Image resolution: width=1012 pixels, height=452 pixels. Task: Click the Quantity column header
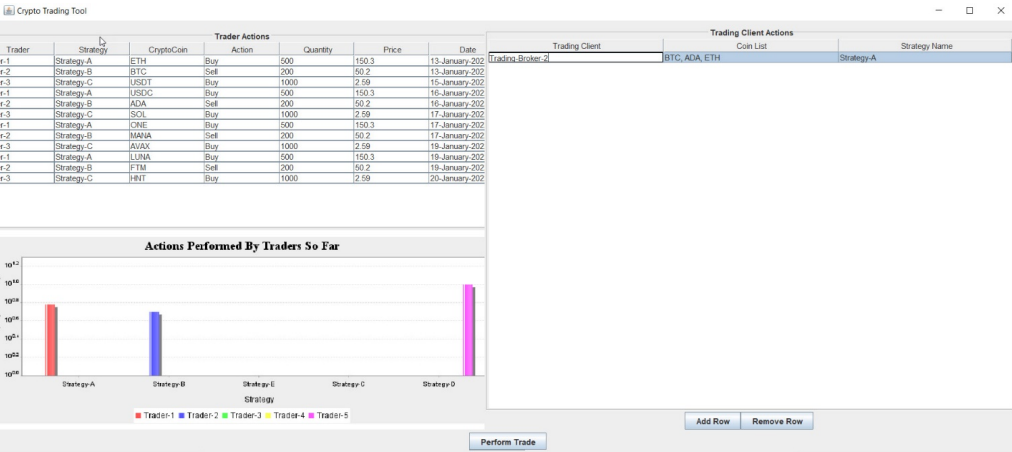tap(316, 49)
